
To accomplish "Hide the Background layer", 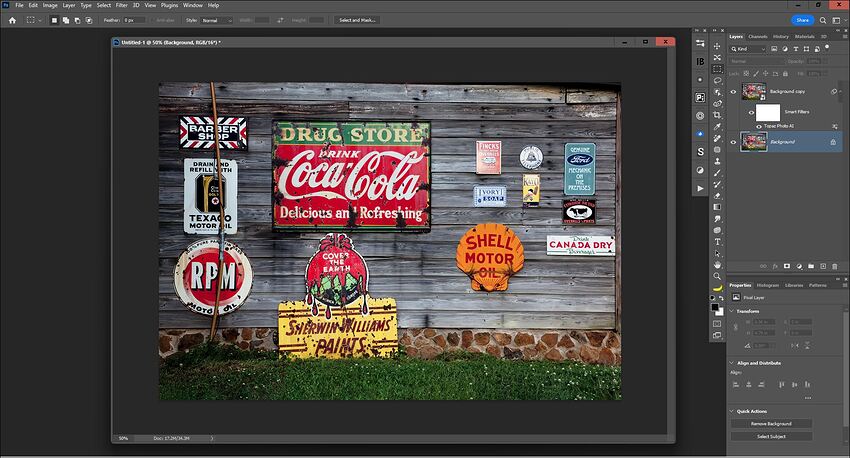I will click(x=733, y=142).
